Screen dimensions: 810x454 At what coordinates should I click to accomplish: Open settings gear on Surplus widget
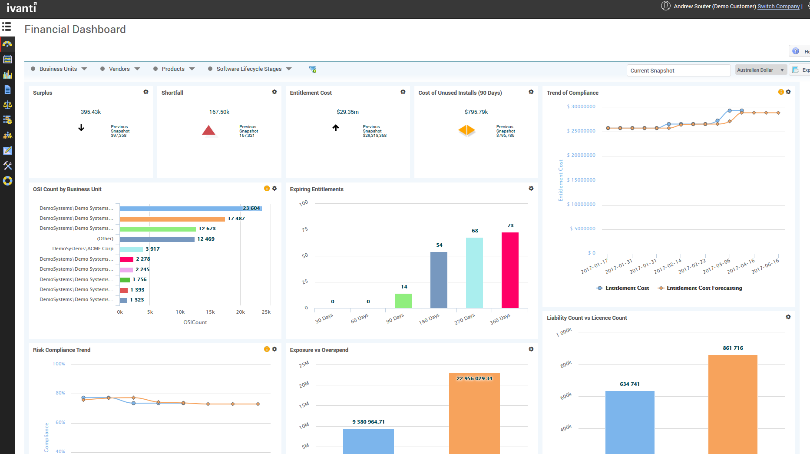point(146,91)
